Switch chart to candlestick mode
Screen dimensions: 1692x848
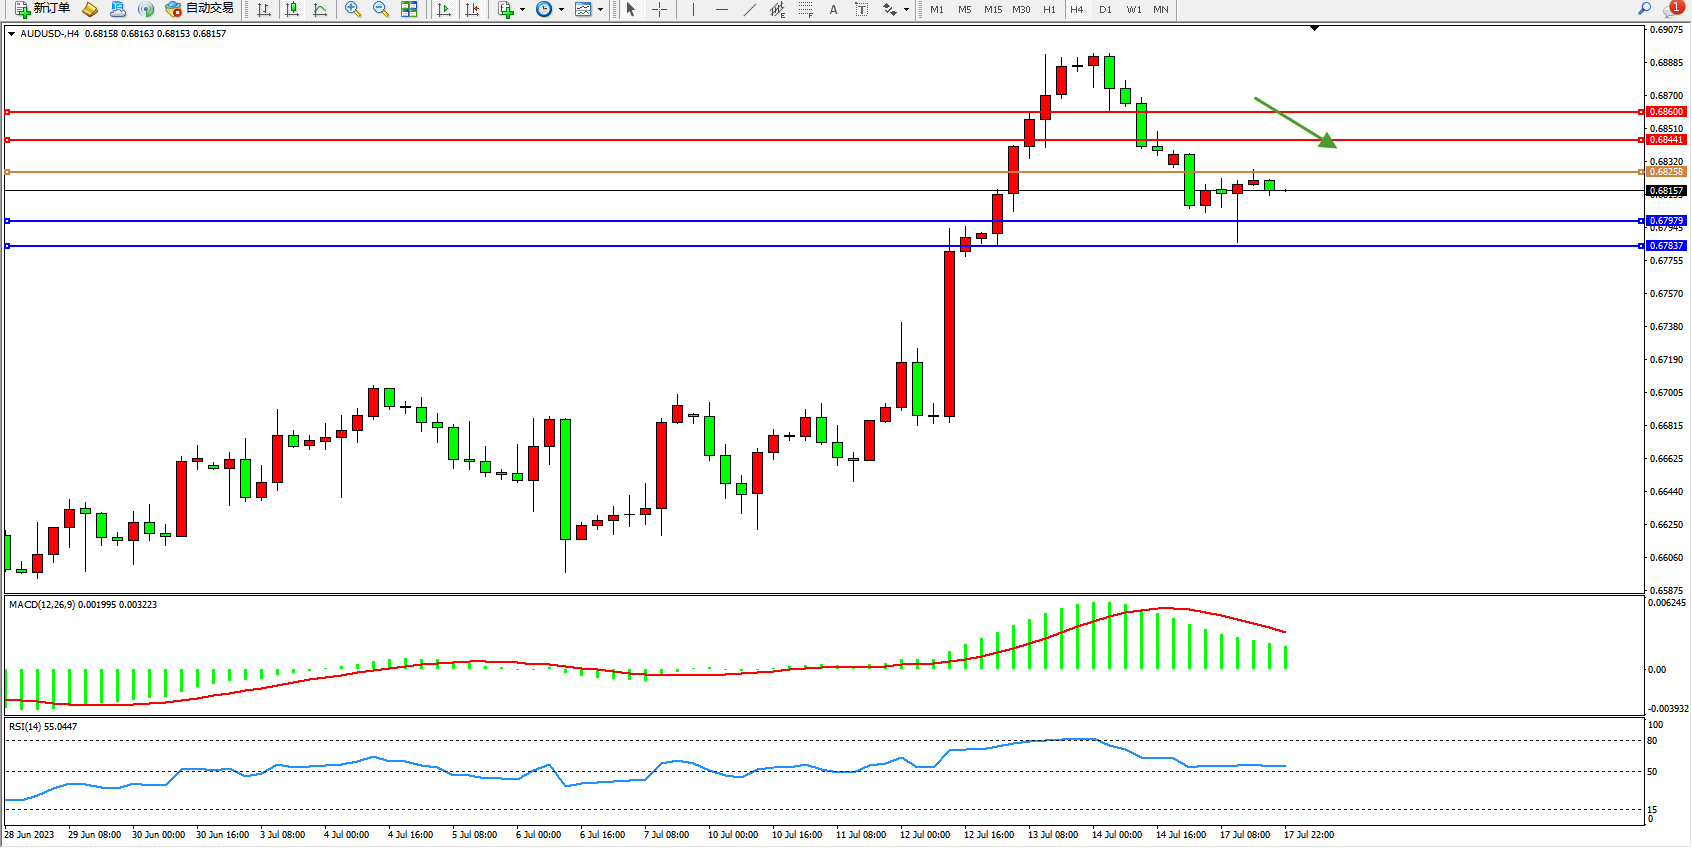(292, 9)
